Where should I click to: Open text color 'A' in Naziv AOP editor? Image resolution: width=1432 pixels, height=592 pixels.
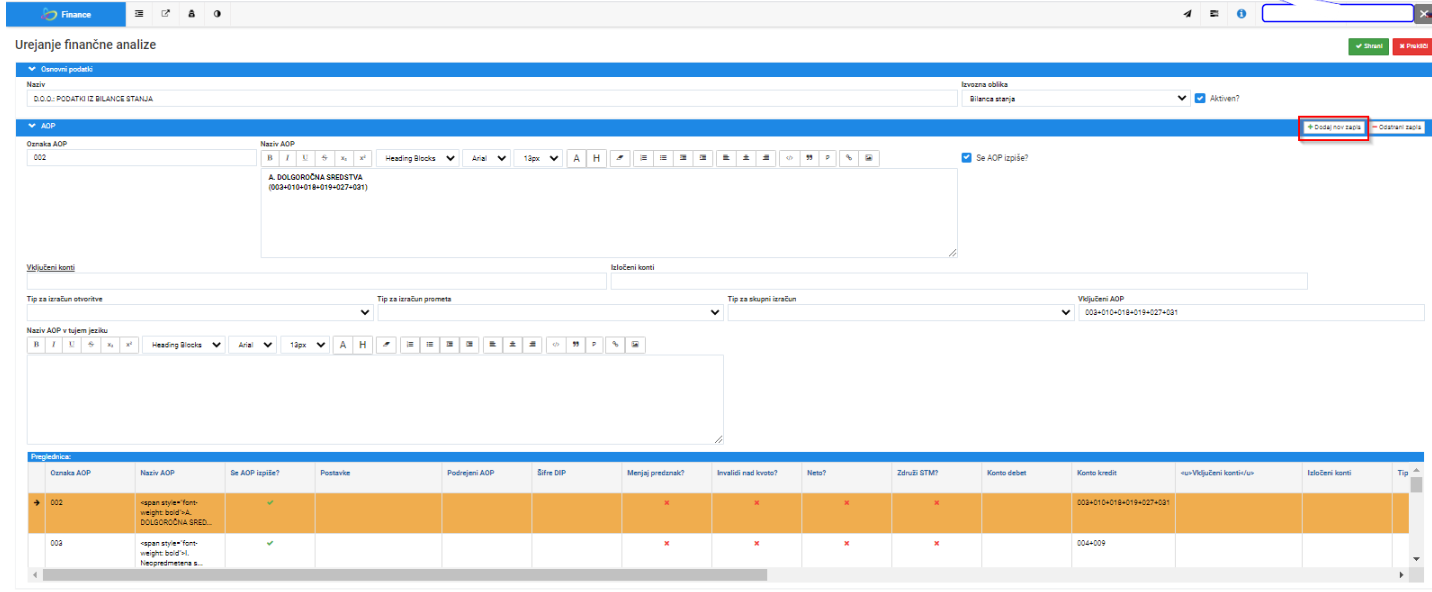pyautogui.click(x=577, y=158)
